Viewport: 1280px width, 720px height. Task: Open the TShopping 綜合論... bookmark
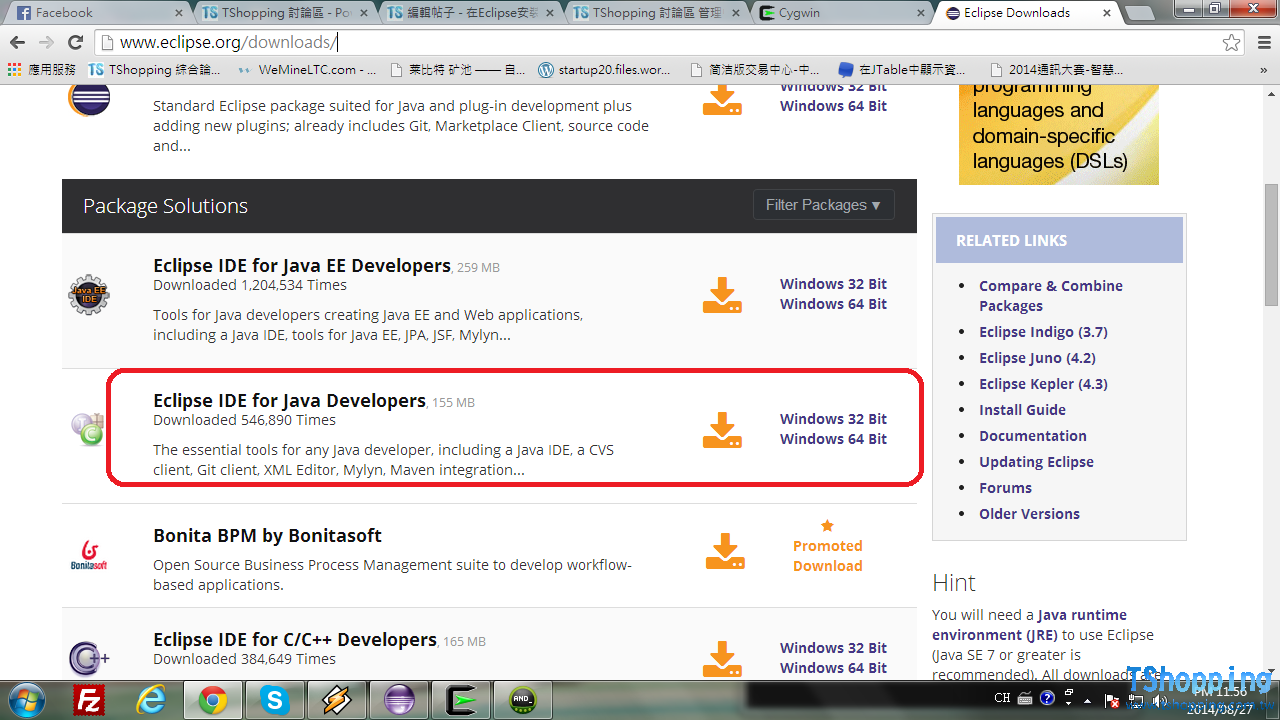[155, 70]
